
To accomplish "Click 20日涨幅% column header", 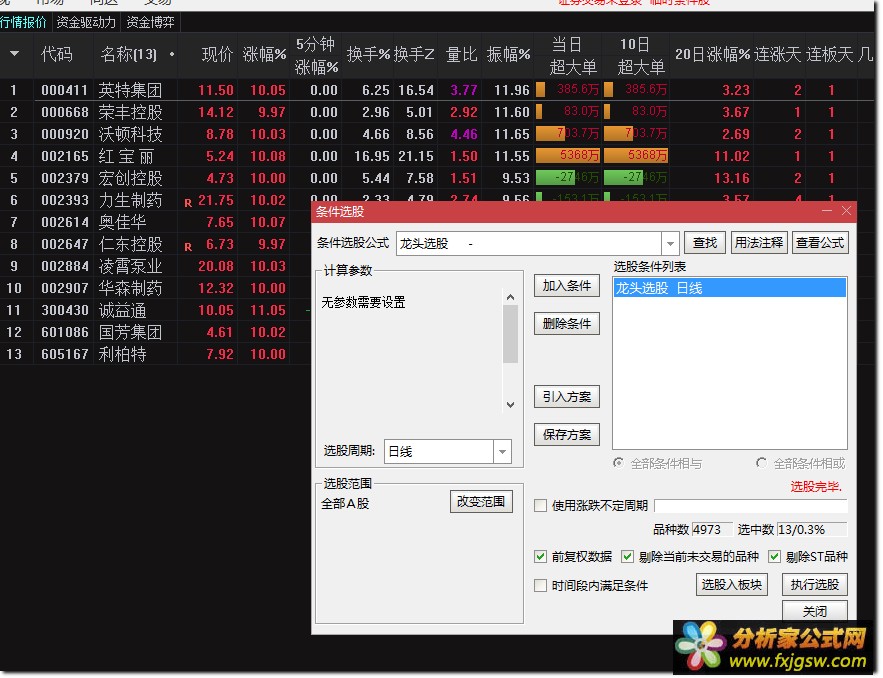I will click(x=712, y=55).
